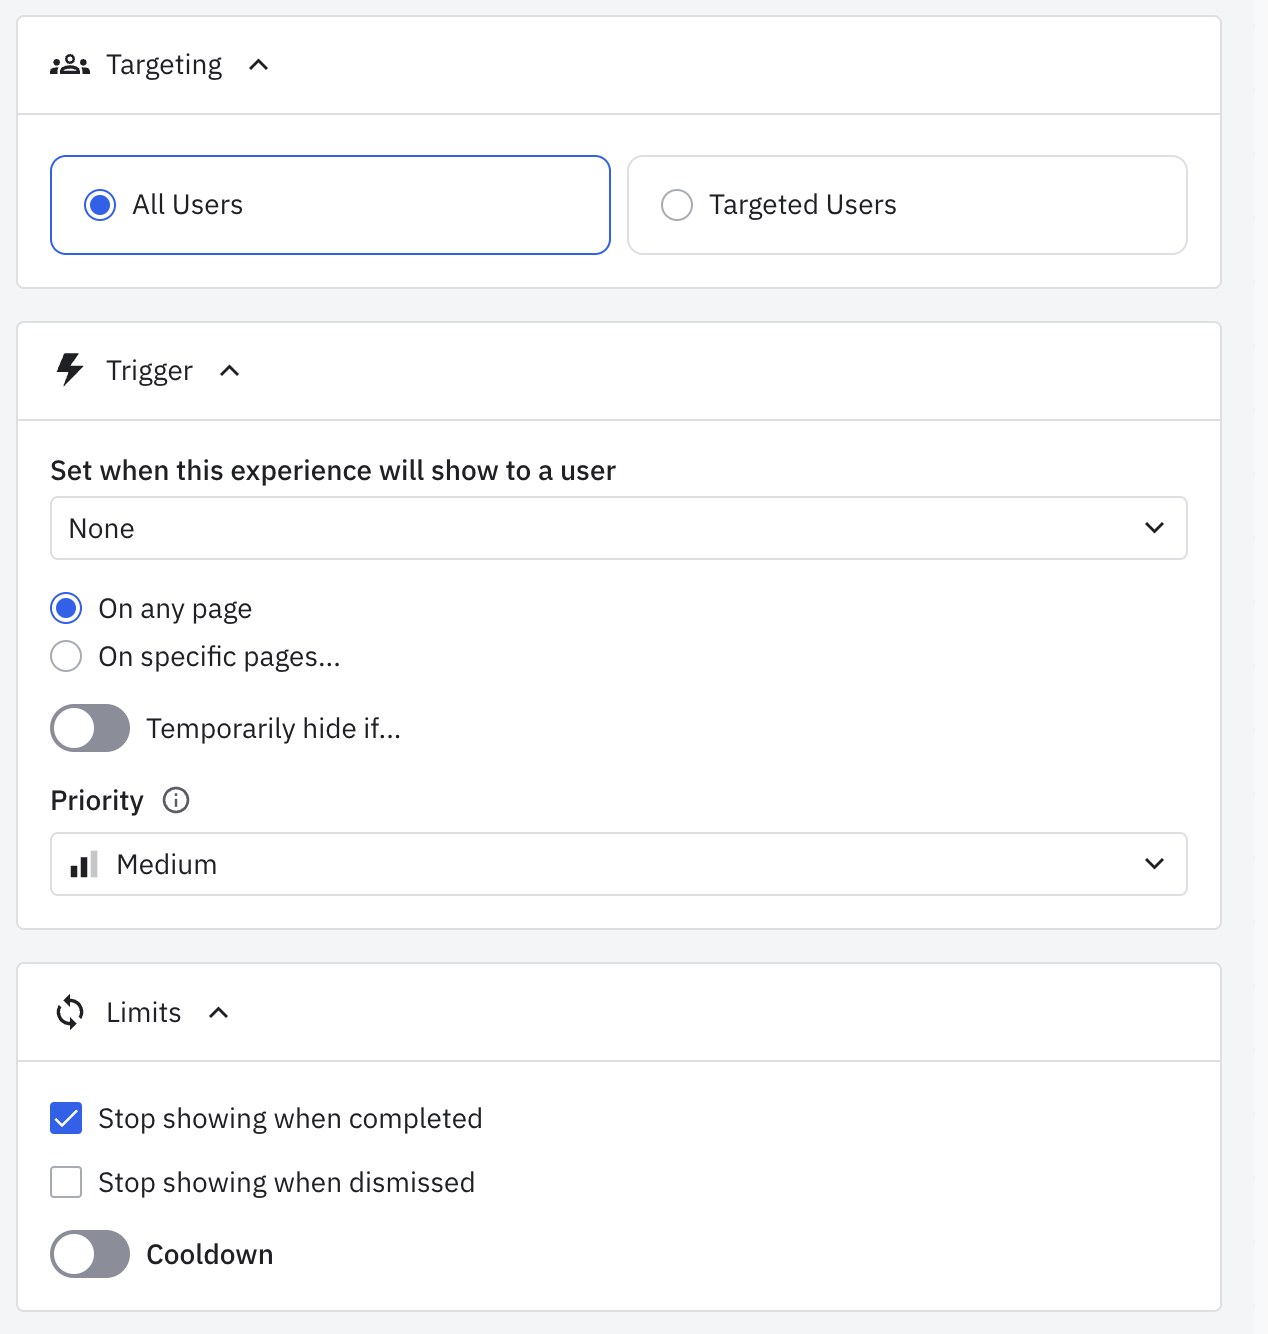Click the Targeting people group icon
1268x1334 pixels.
coord(70,66)
